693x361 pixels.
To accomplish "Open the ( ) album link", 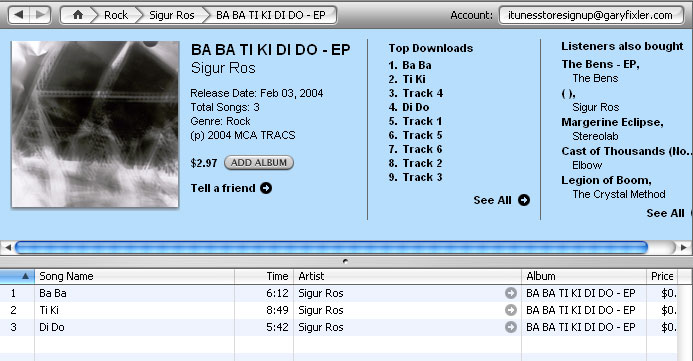I will (x=568, y=94).
